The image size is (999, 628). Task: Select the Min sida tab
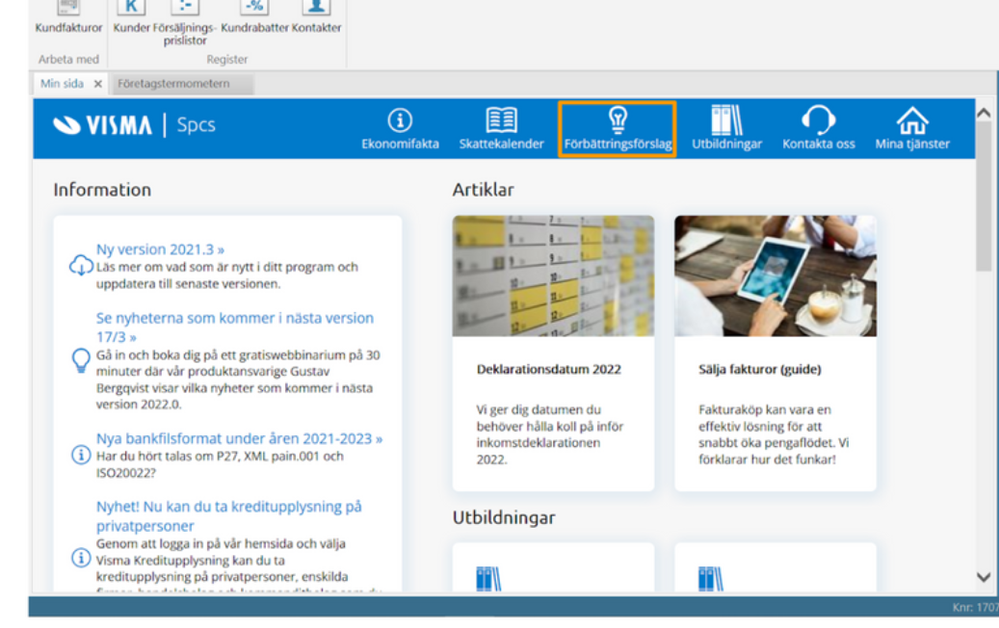click(x=61, y=84)
